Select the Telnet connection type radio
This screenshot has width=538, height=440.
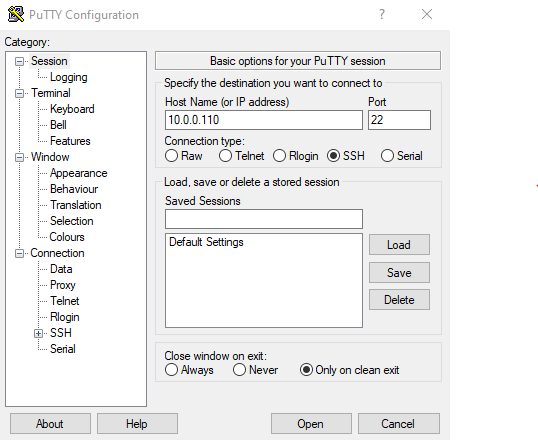point(225,156)
